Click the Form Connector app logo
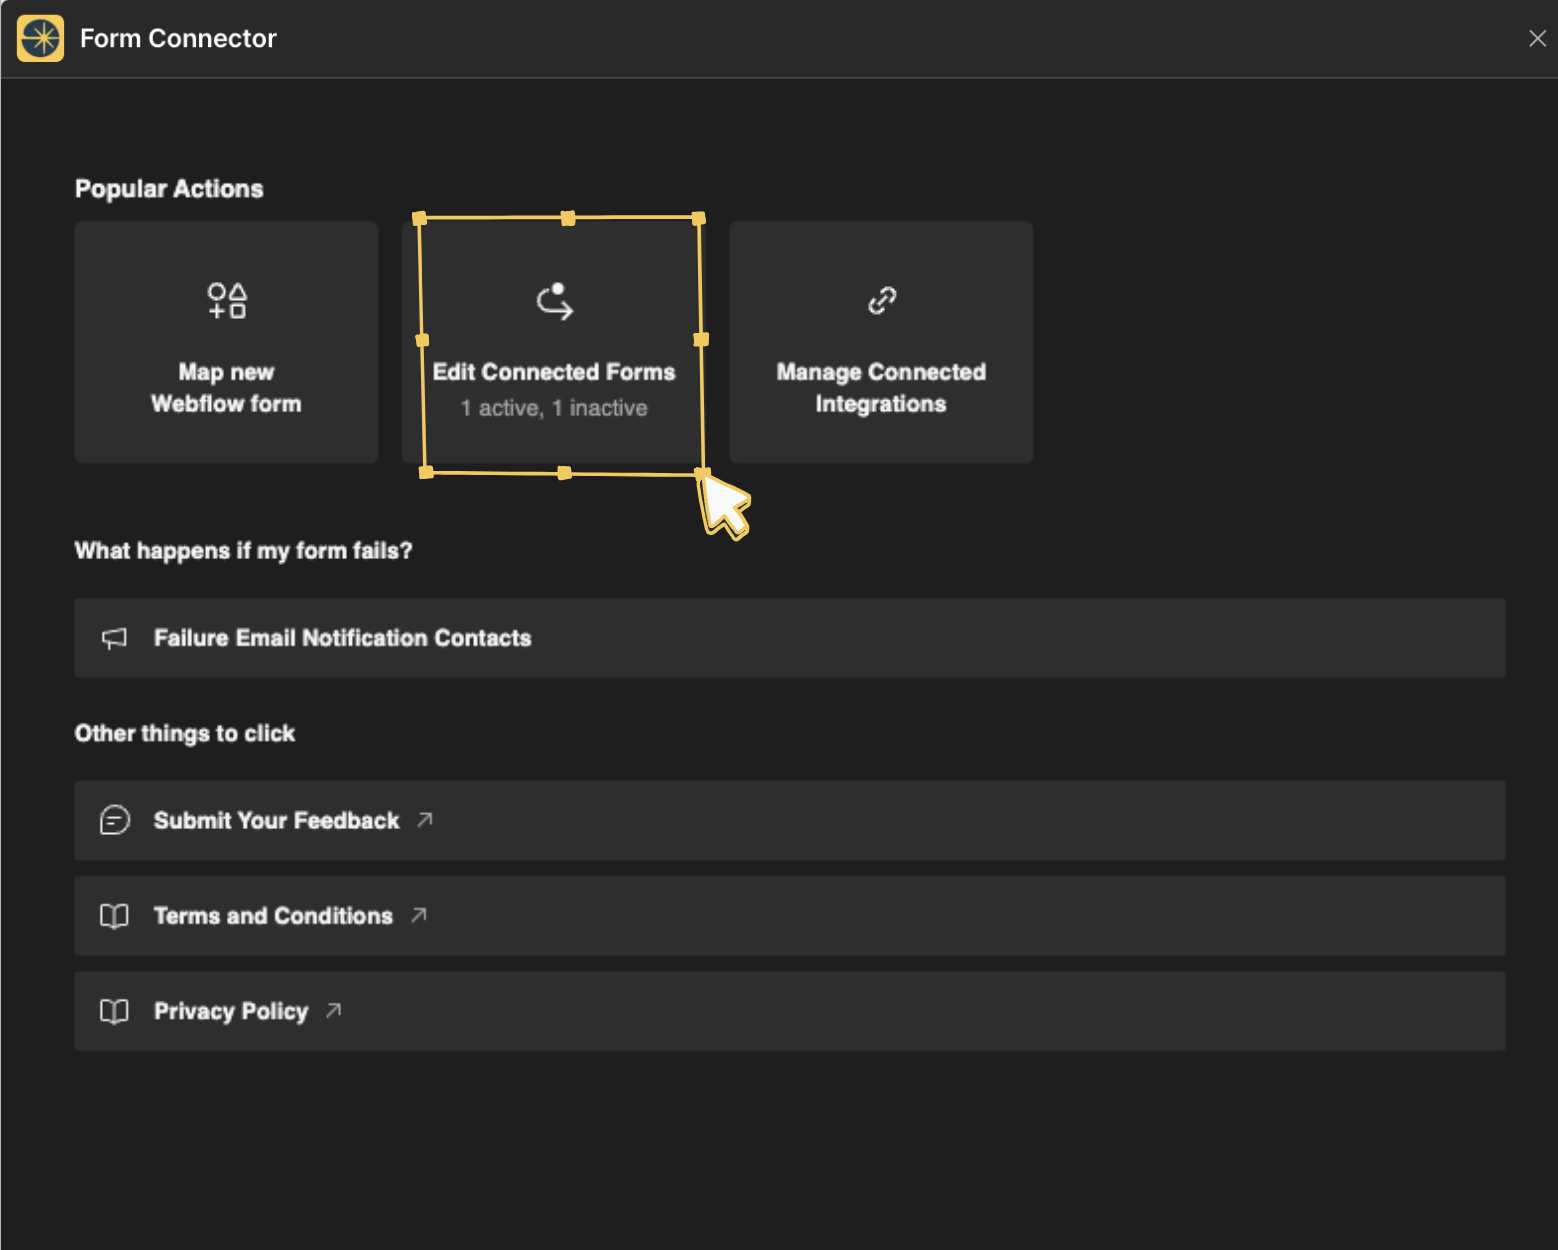The image size is (1558, 1250). pos(40,38)
